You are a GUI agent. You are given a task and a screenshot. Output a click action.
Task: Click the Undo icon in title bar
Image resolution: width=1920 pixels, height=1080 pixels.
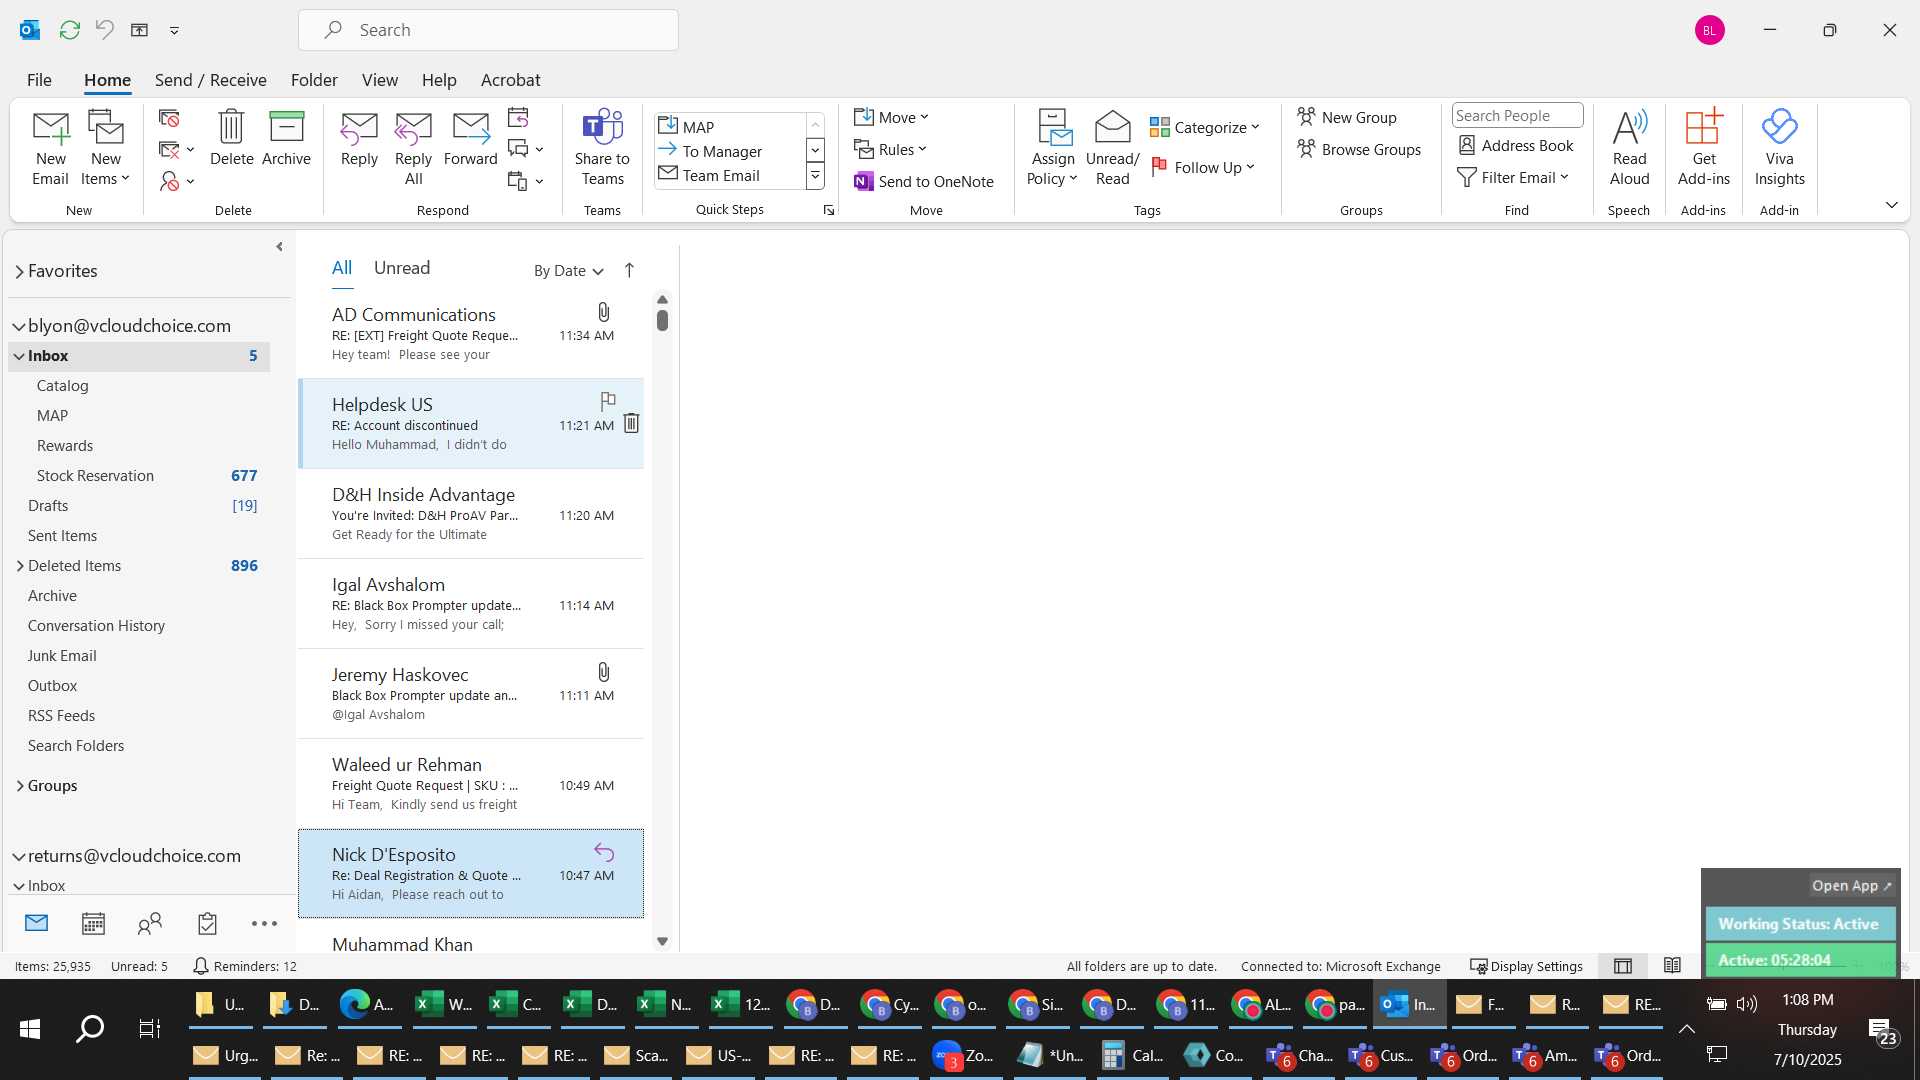tap(104, 30)
